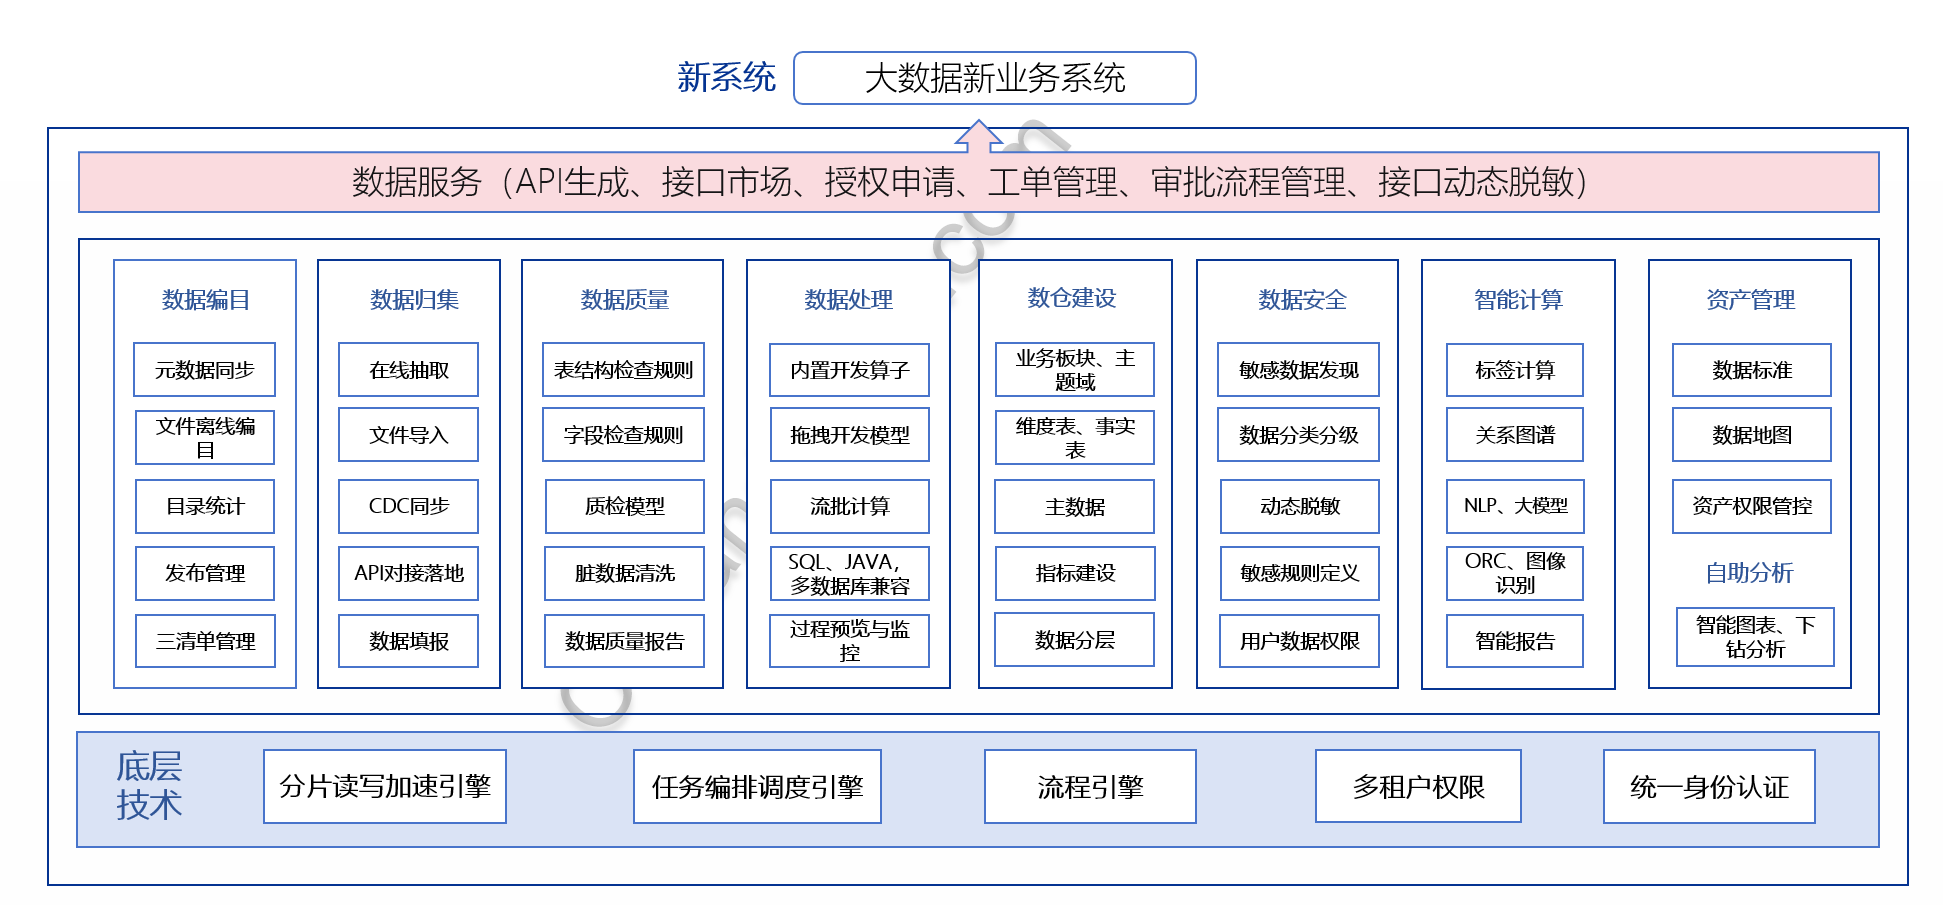Click the 智能计算 column heading
Viewport: 1943px width, 905px height.
pyautogui.click(x=1518, y=300)
